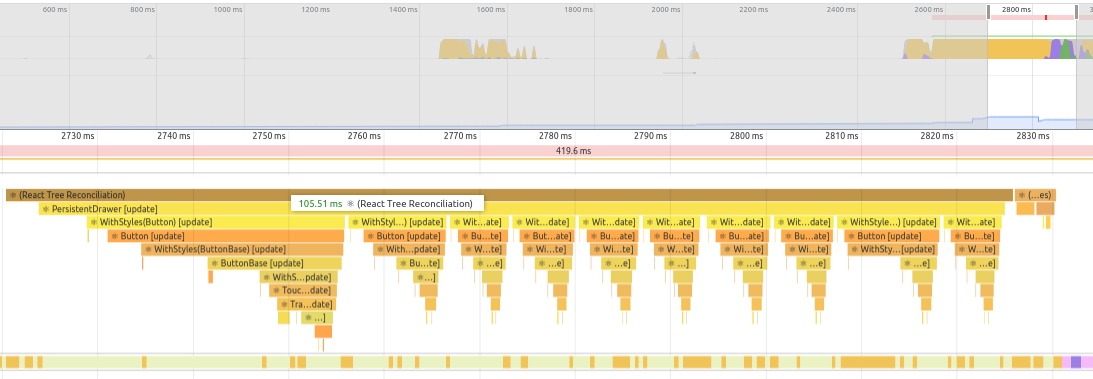
Task: Select the WithStyles(Button) [update] flame bar
Action: coord(216,222)
